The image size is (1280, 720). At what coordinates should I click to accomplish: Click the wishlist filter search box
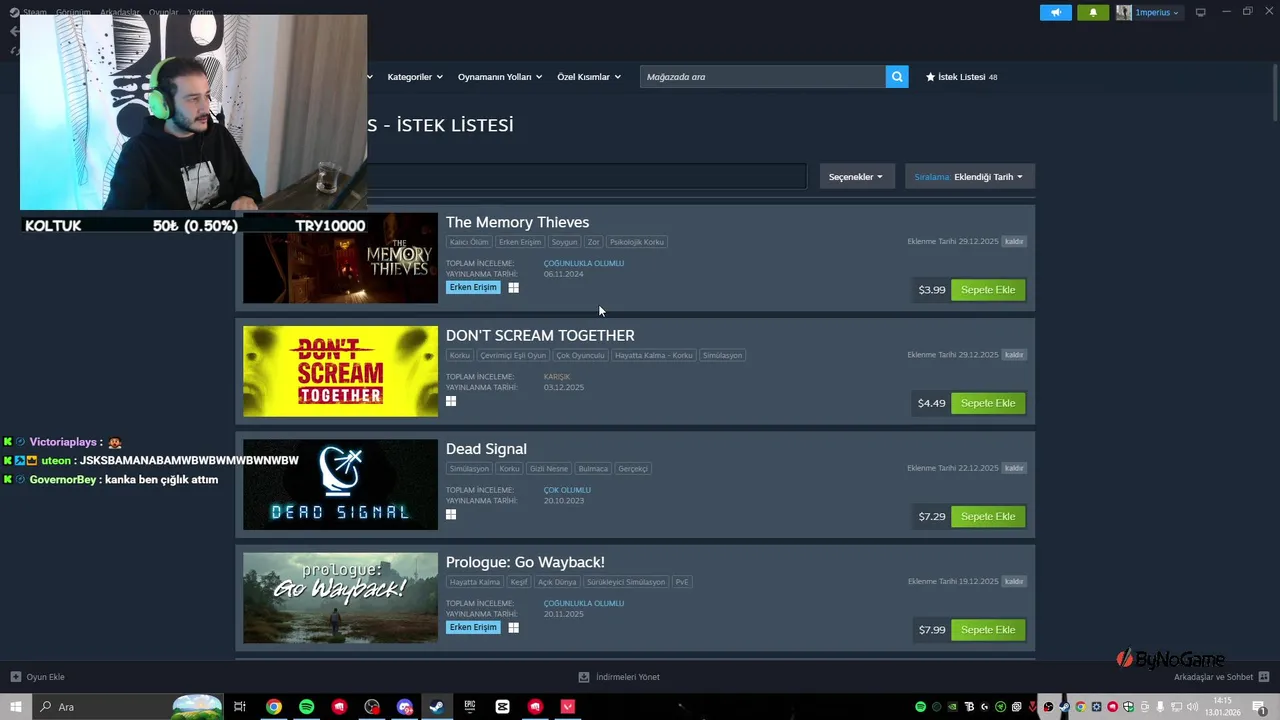[586, 176]
